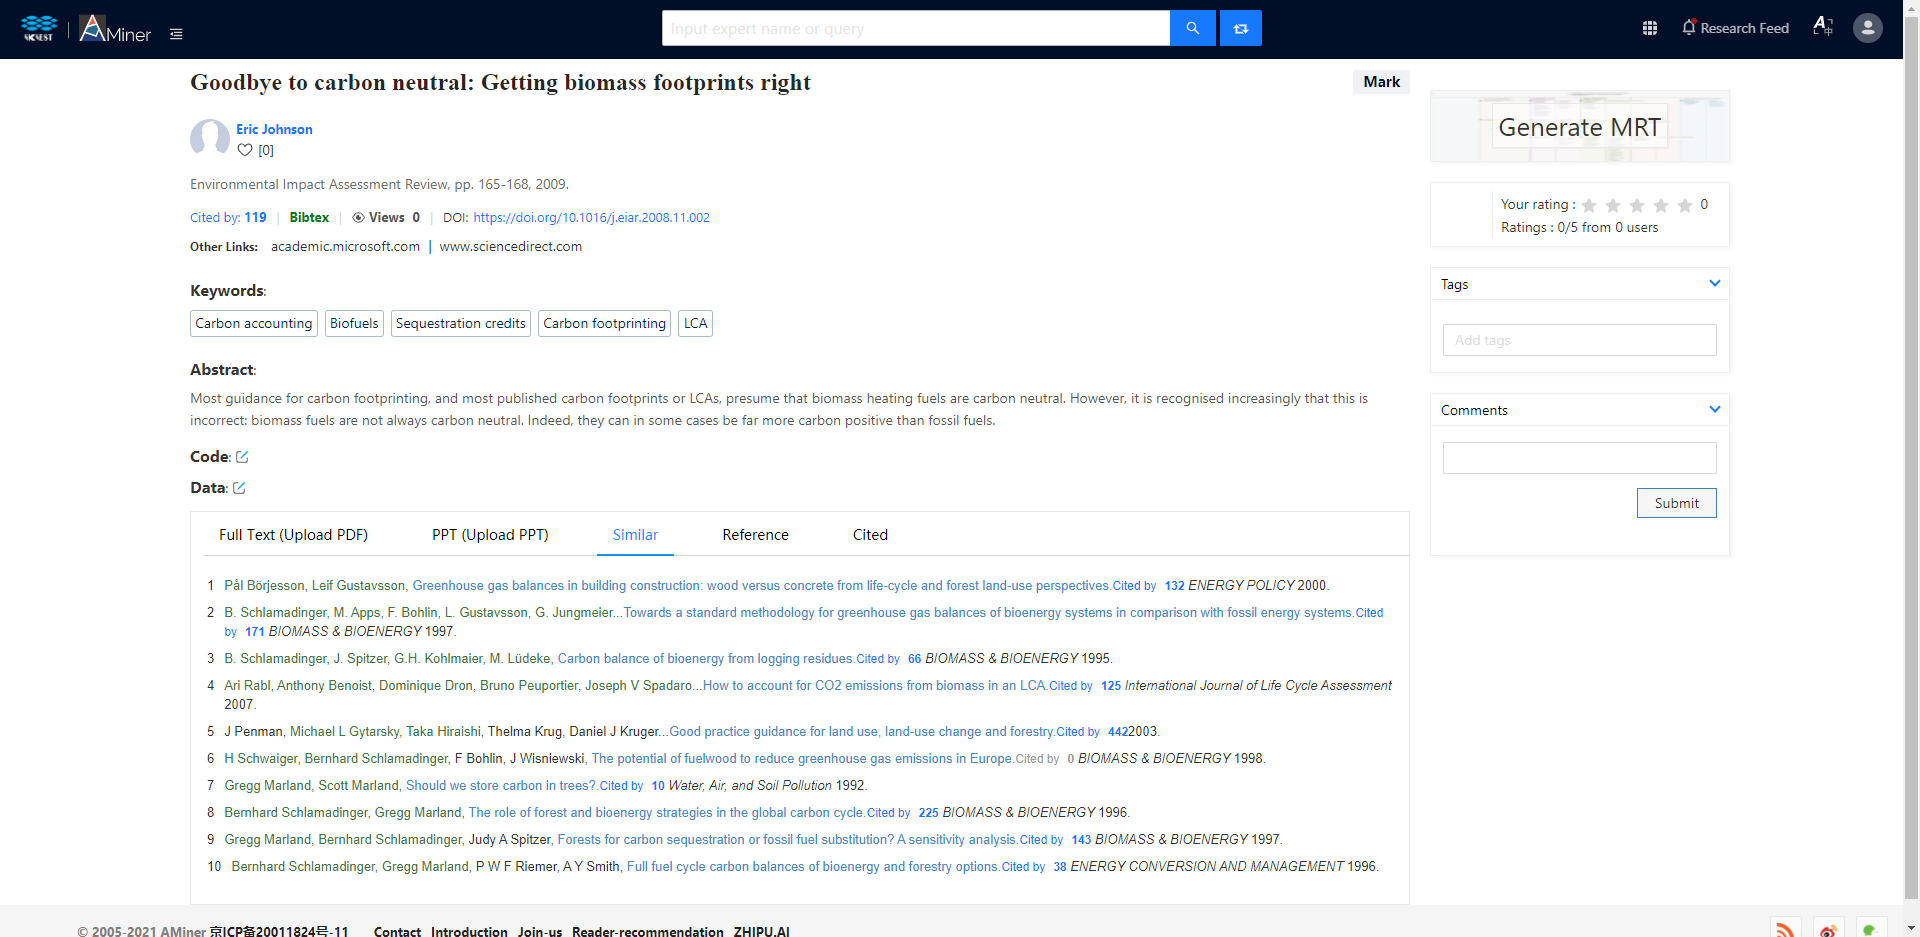Viewport: 1920px width, 937px height.
Task: Click the Generate MRT banner
Action: tap(1579, 127)
